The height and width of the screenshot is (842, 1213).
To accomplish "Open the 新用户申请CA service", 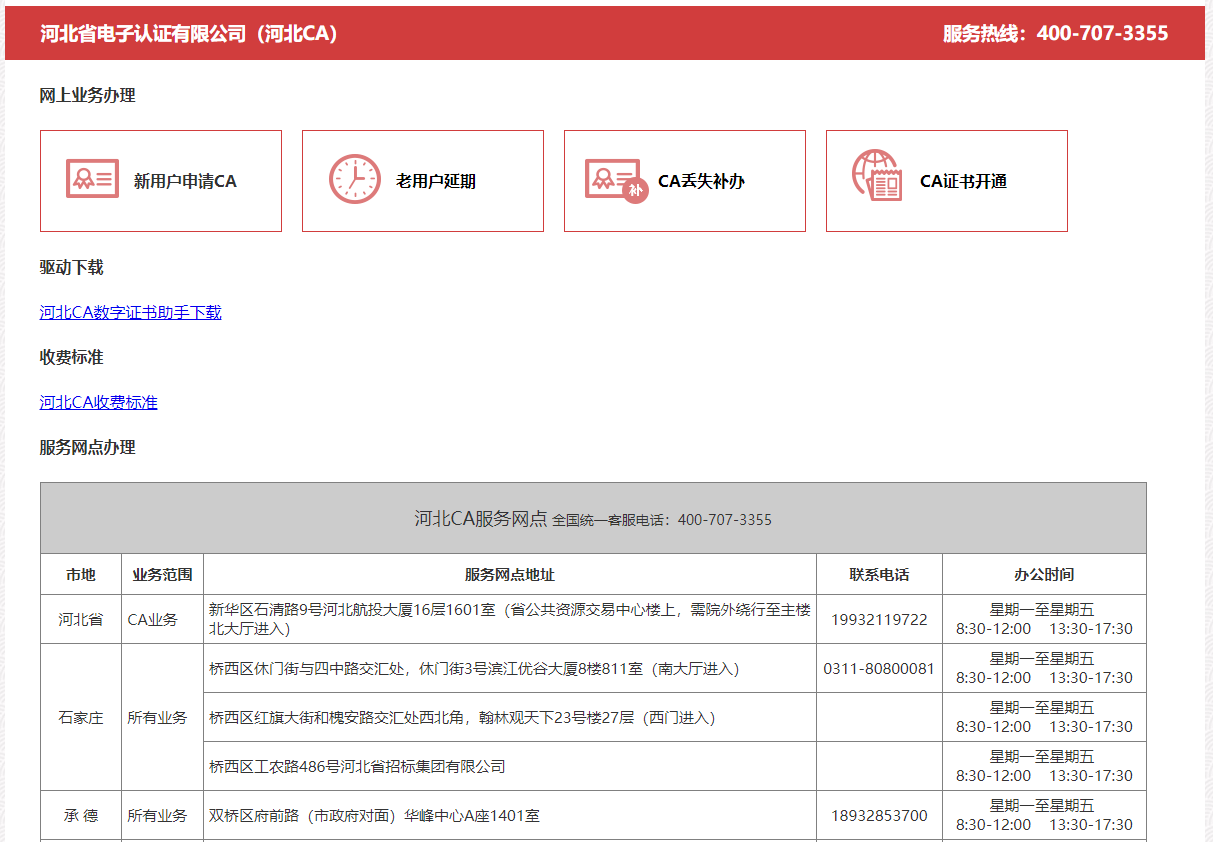I will click(185, 181).
